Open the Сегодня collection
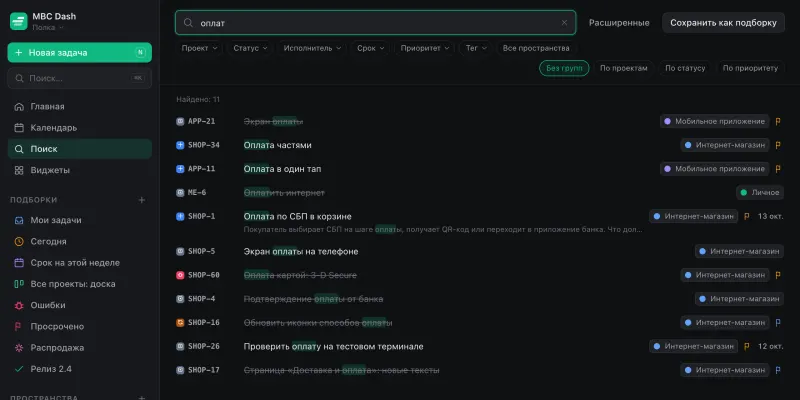800x400 pixels. (80, 241)
